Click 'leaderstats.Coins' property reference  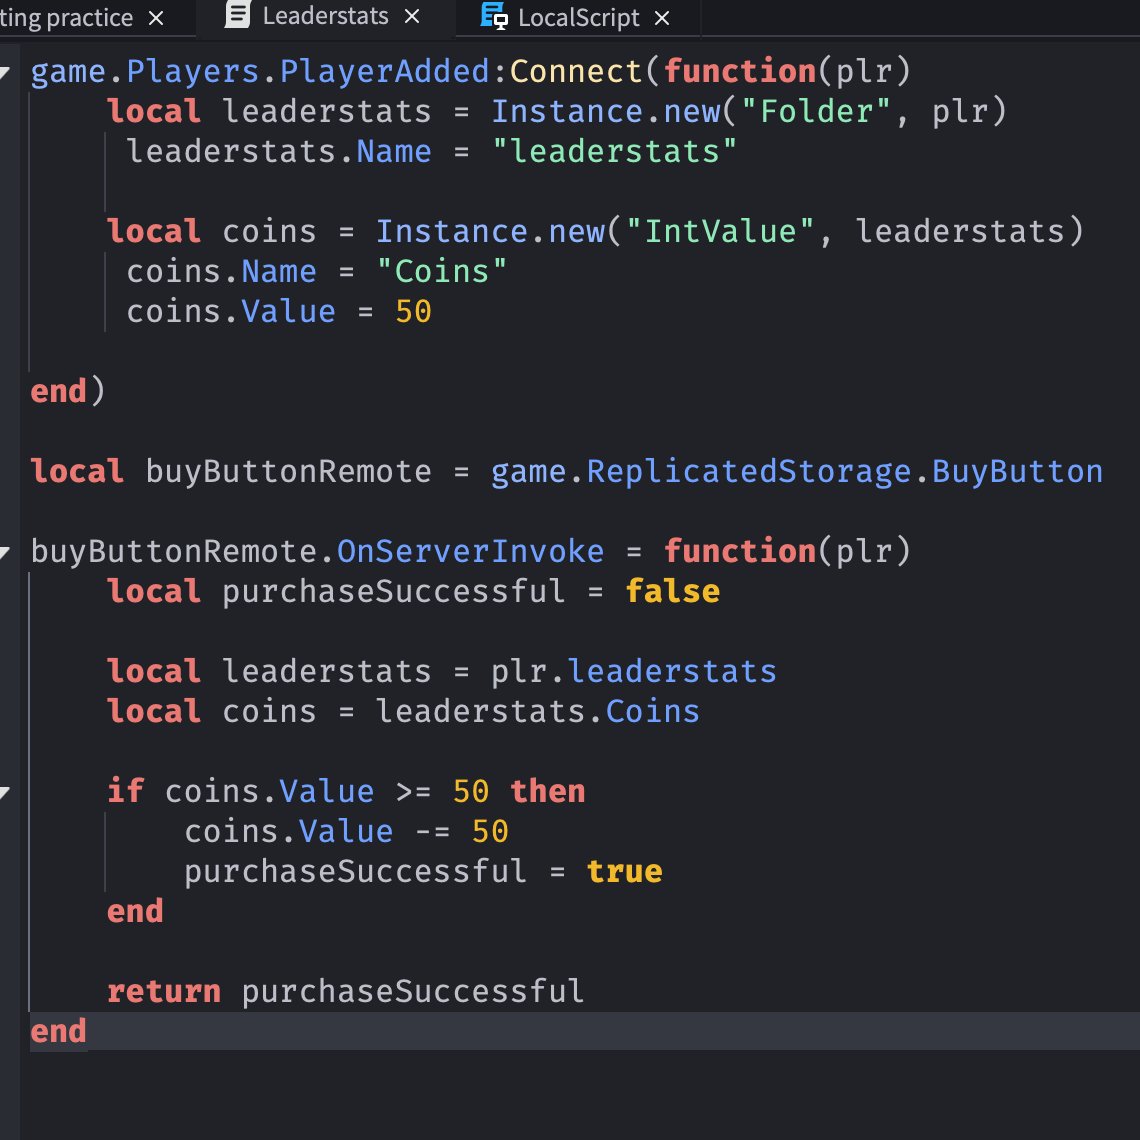(537, 712)
